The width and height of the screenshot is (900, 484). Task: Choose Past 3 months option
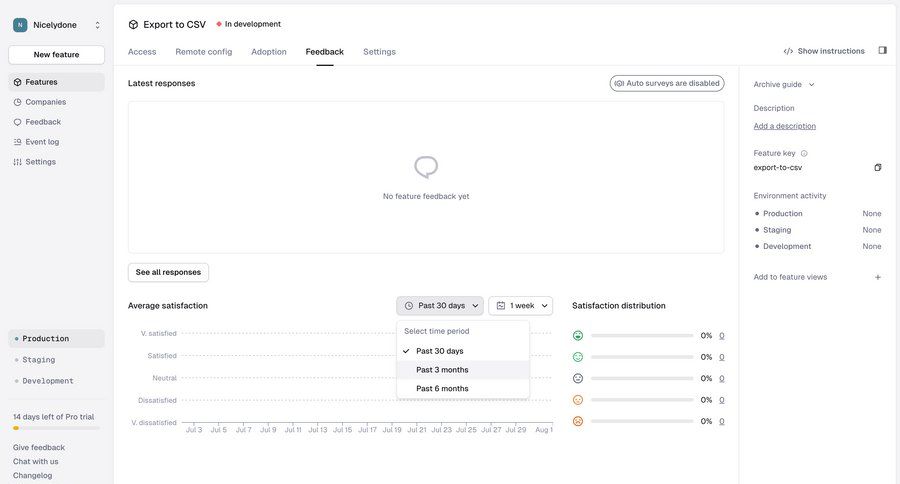[463, 370]
